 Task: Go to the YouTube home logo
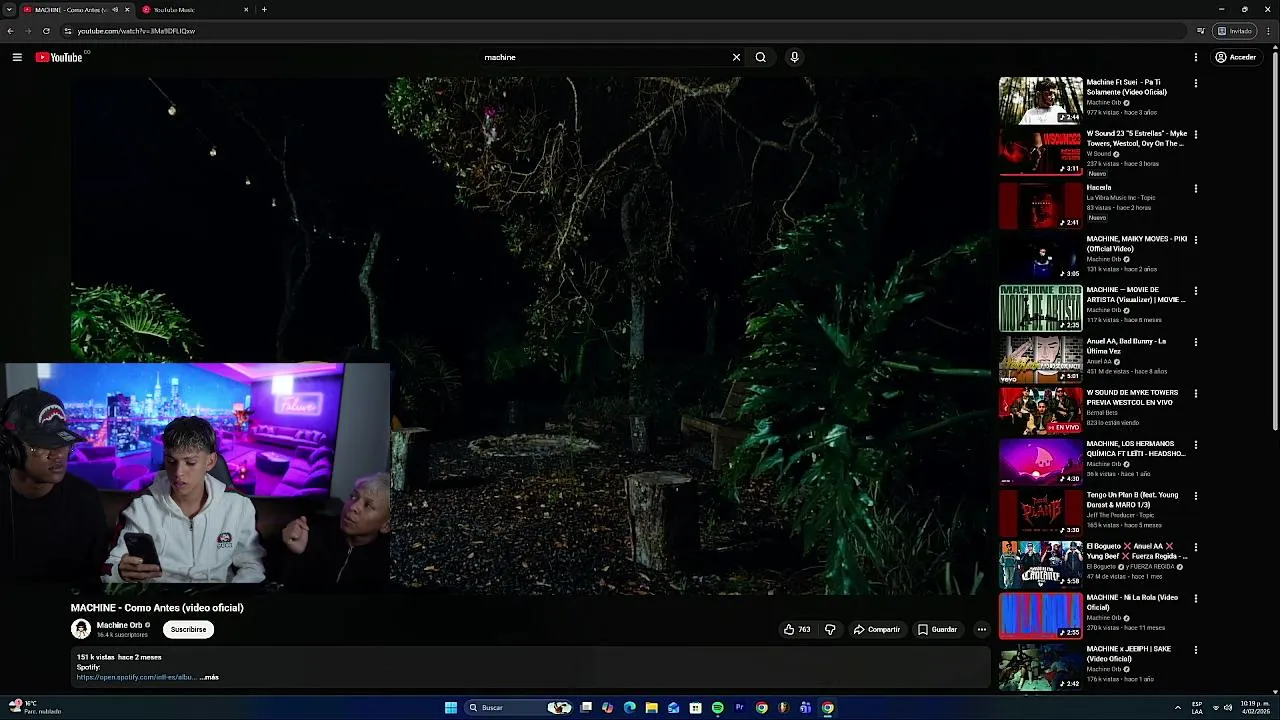coord(59,57)
